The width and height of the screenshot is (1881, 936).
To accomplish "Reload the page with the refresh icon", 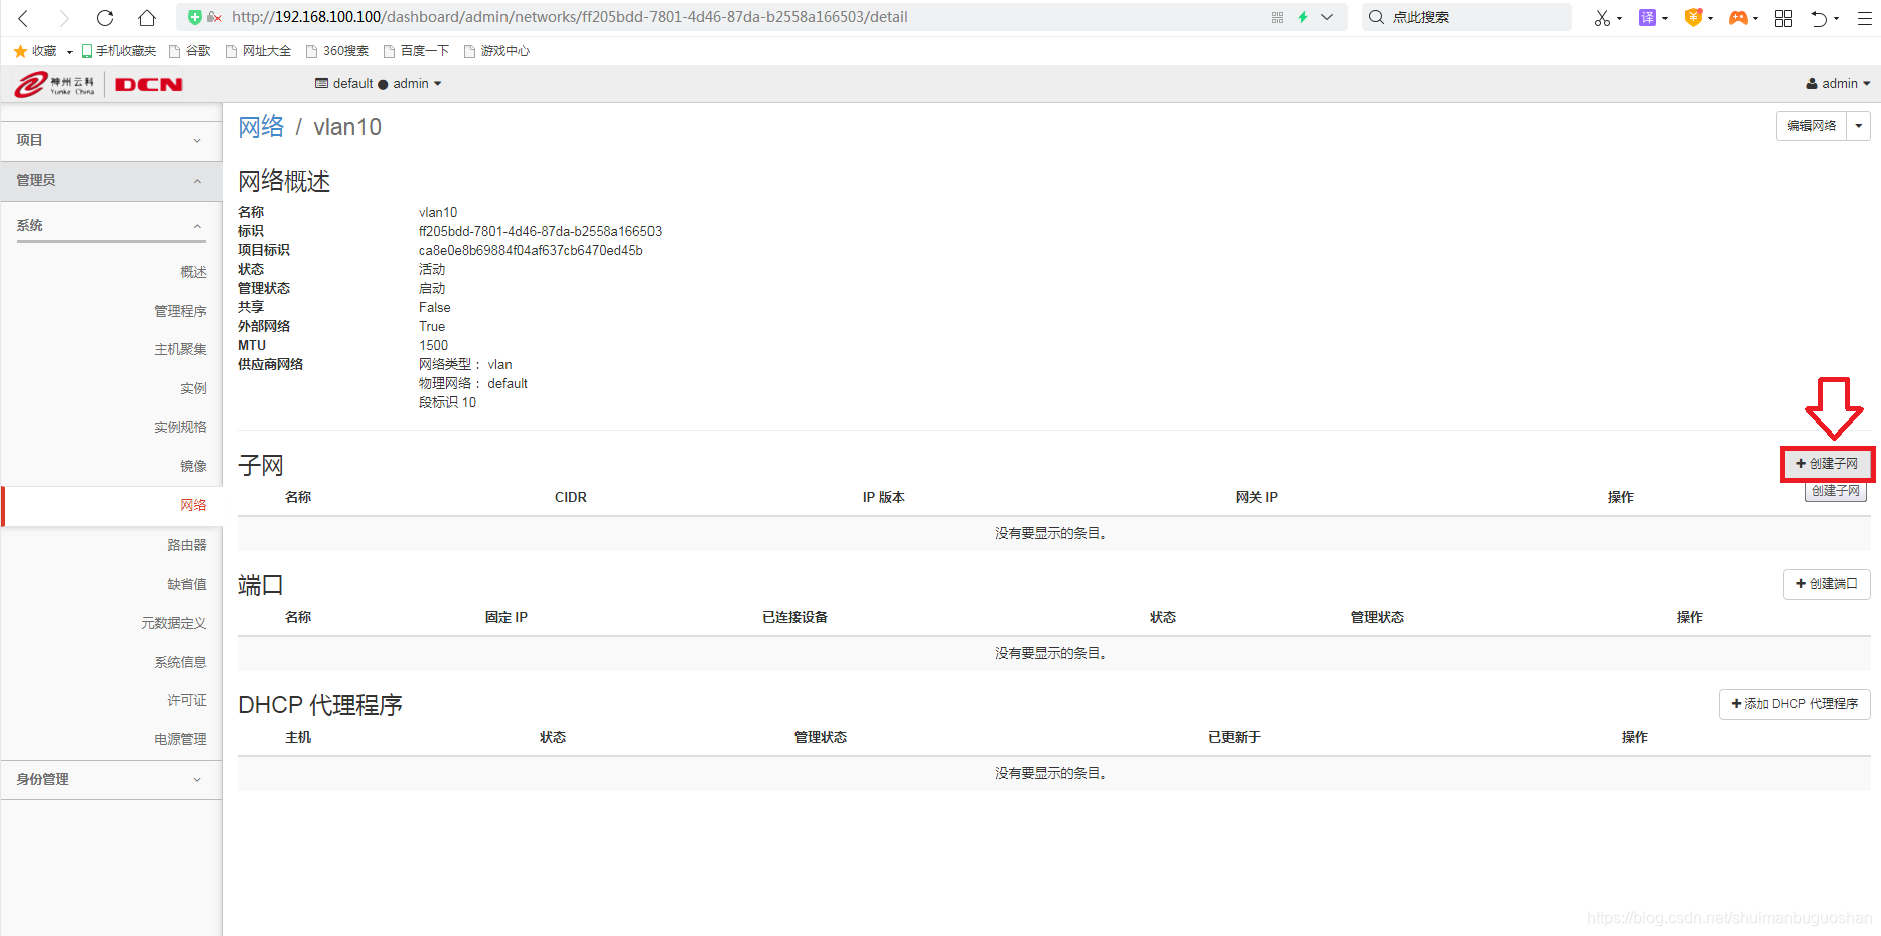I will (x=105, y=18).
